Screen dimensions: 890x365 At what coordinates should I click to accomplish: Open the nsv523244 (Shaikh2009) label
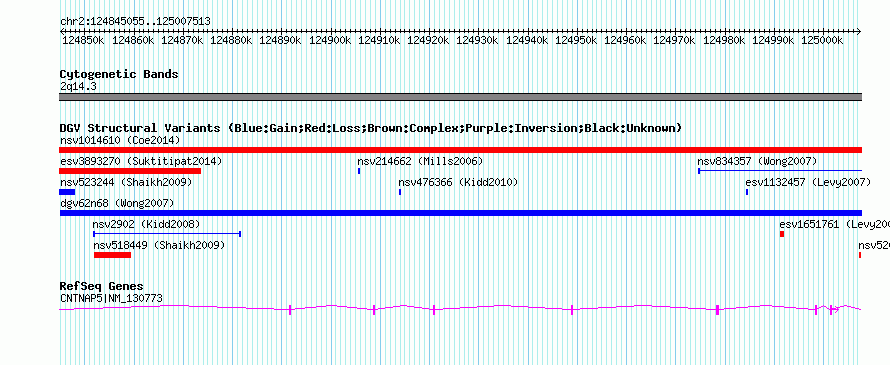[126, 182]
